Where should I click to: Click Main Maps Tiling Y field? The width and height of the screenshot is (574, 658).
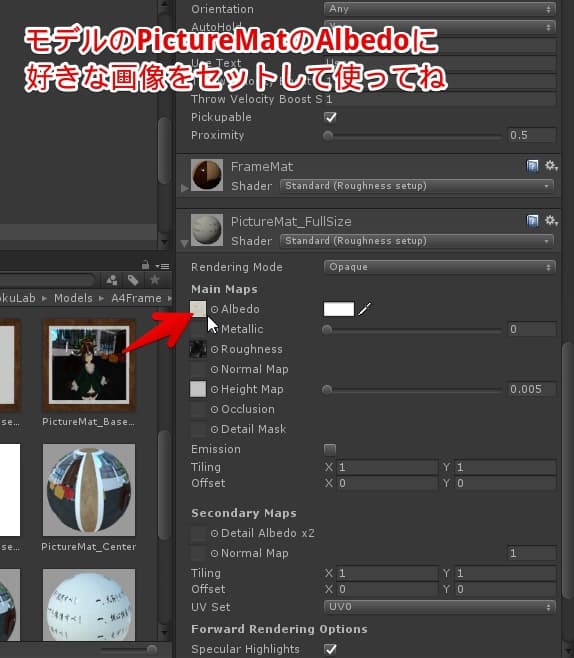pyautogui.click(x=505, y=467)
